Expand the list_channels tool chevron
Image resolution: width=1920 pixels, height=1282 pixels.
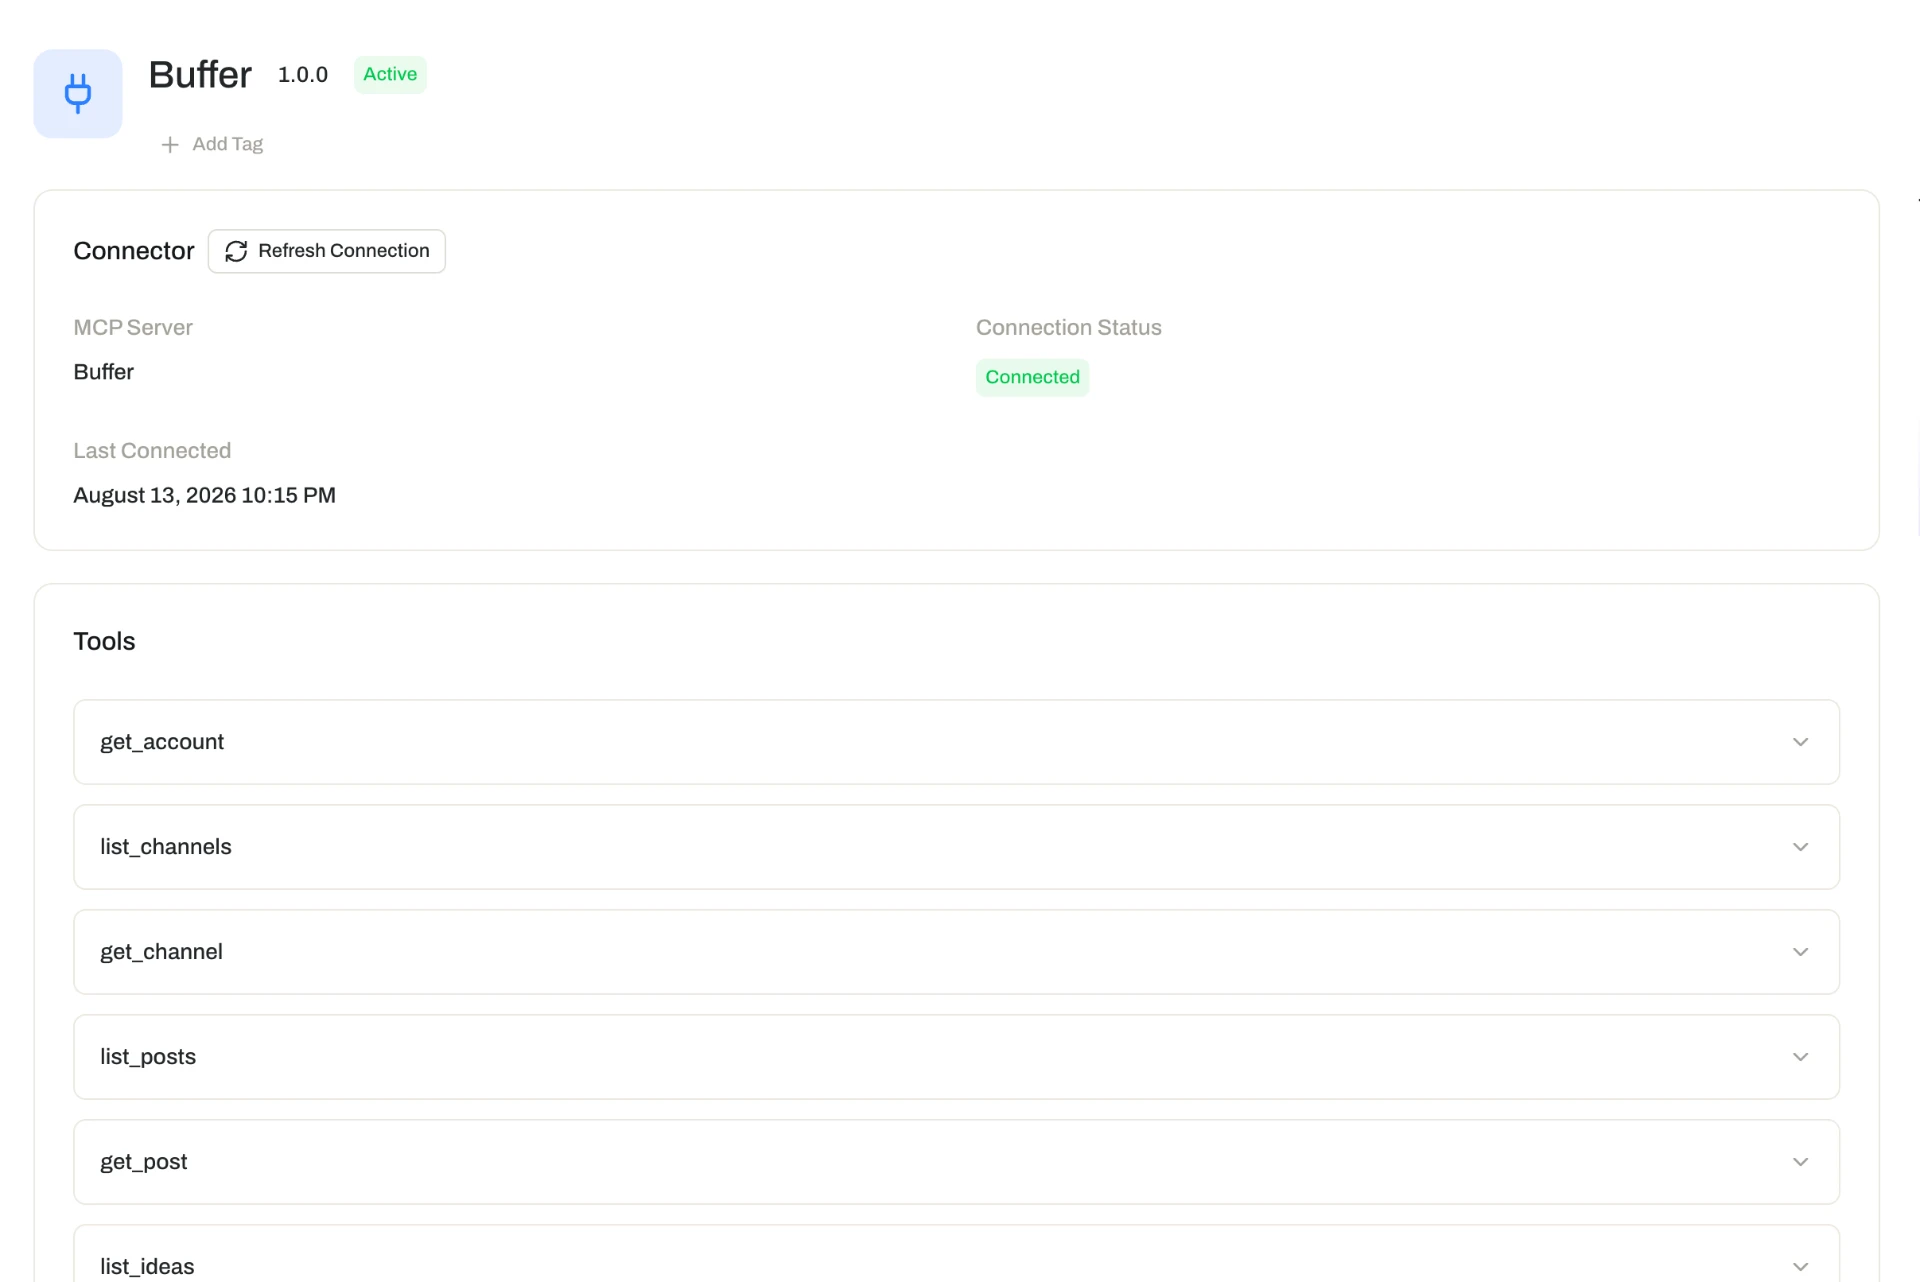(x=1800, y=847)
